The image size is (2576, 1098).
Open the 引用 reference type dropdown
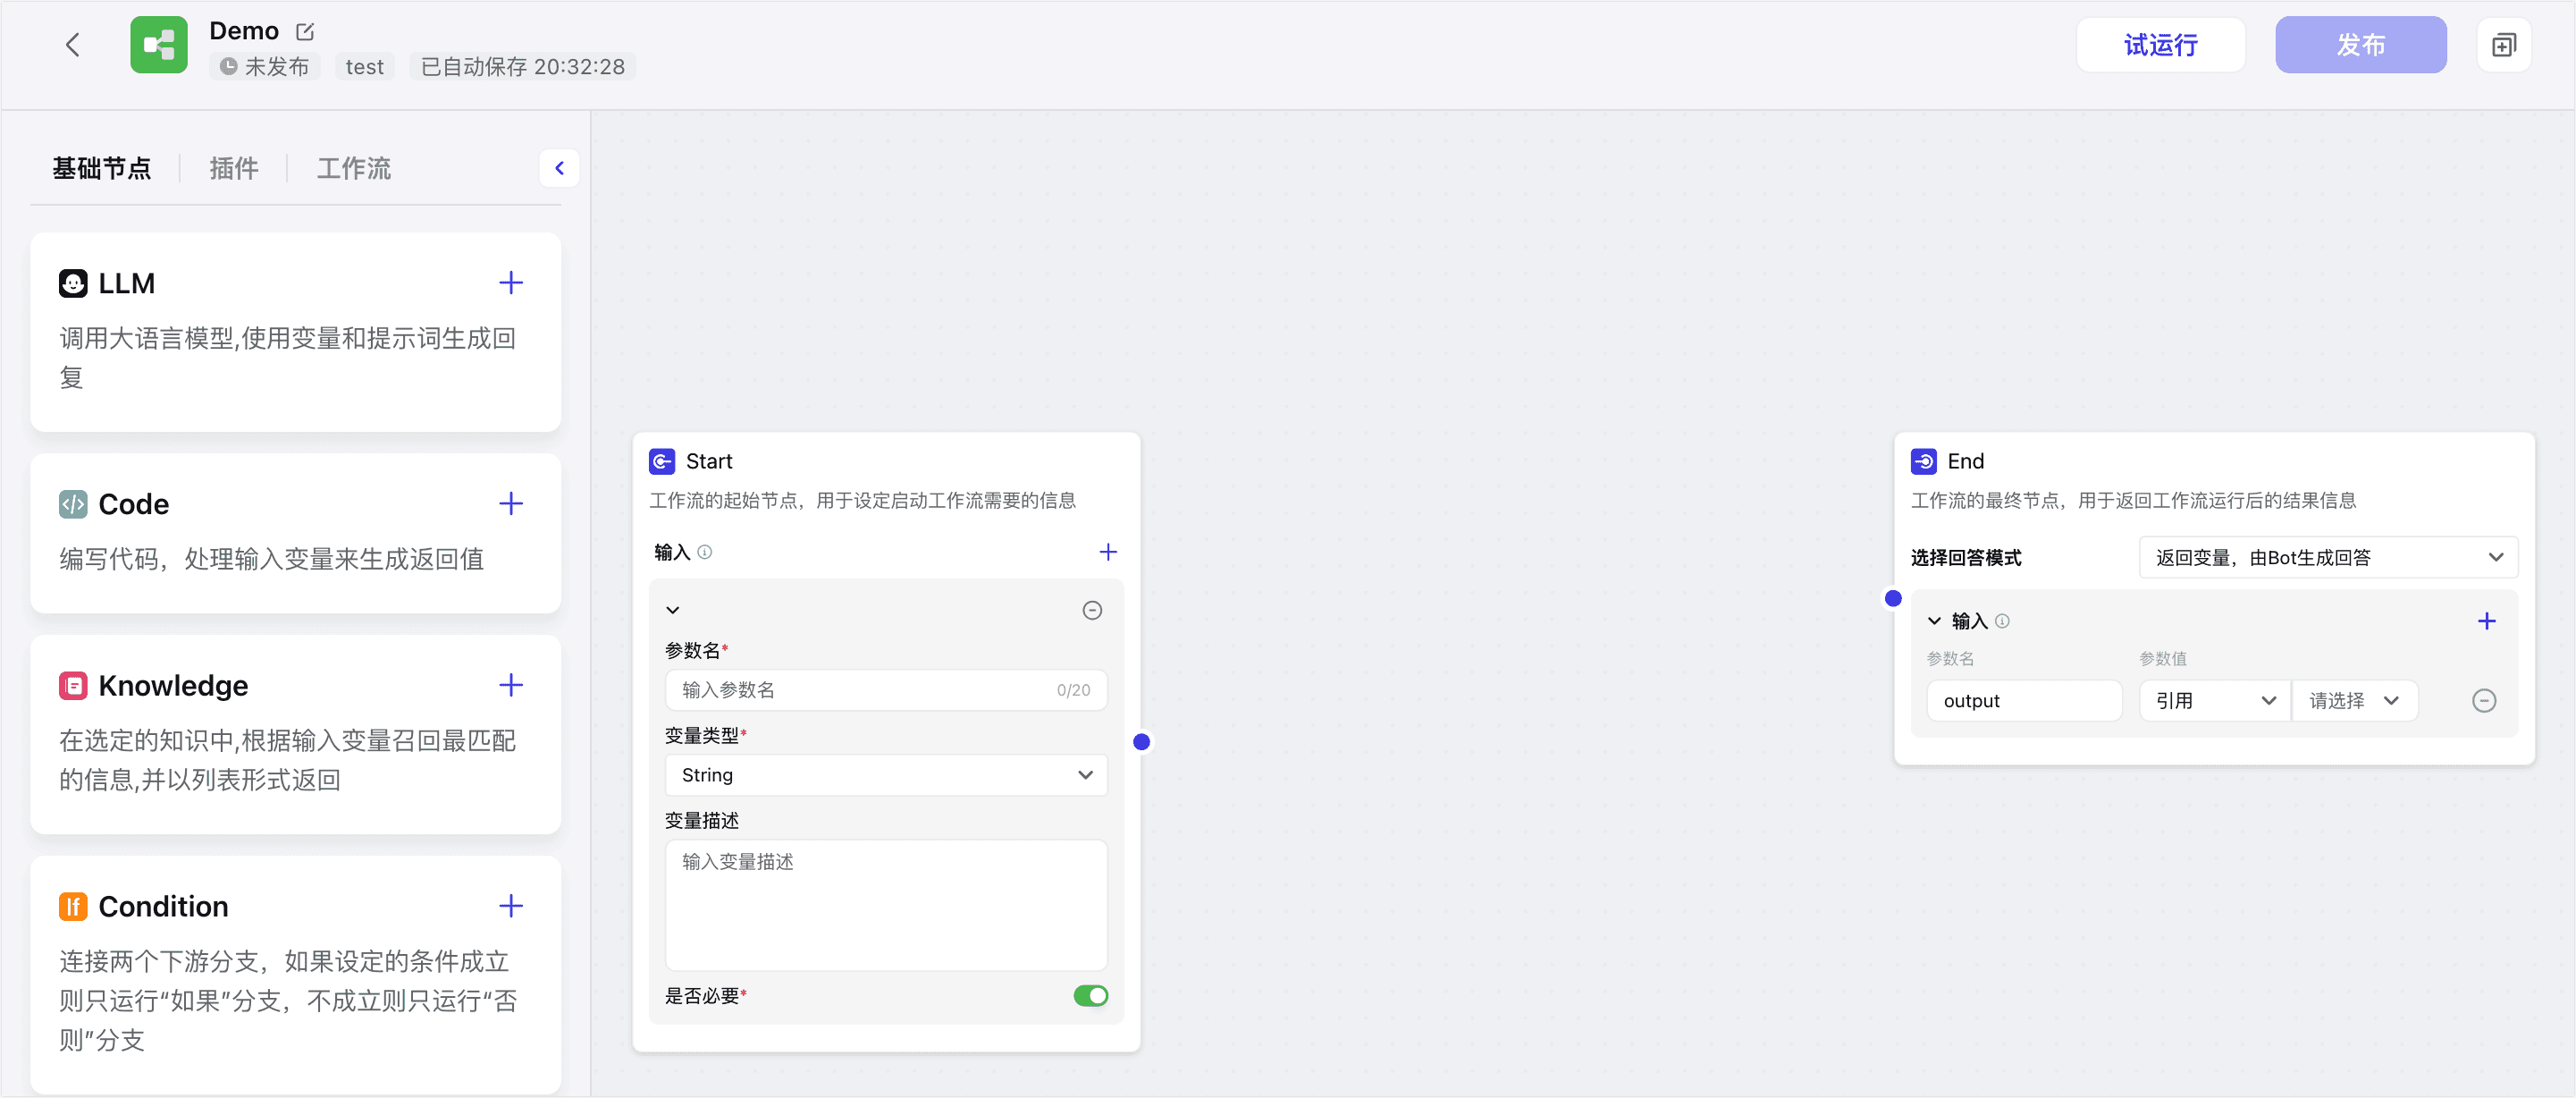point(2214,701)
